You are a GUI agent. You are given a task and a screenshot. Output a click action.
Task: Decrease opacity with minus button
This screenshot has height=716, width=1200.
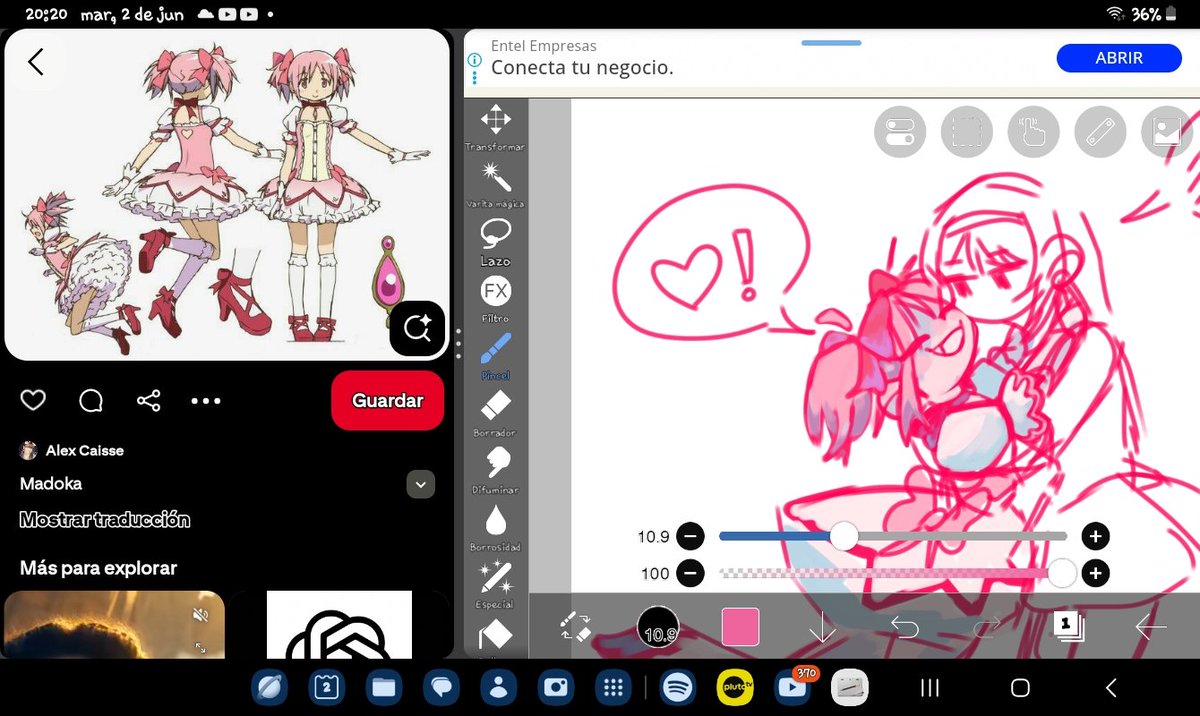point(690,574)
